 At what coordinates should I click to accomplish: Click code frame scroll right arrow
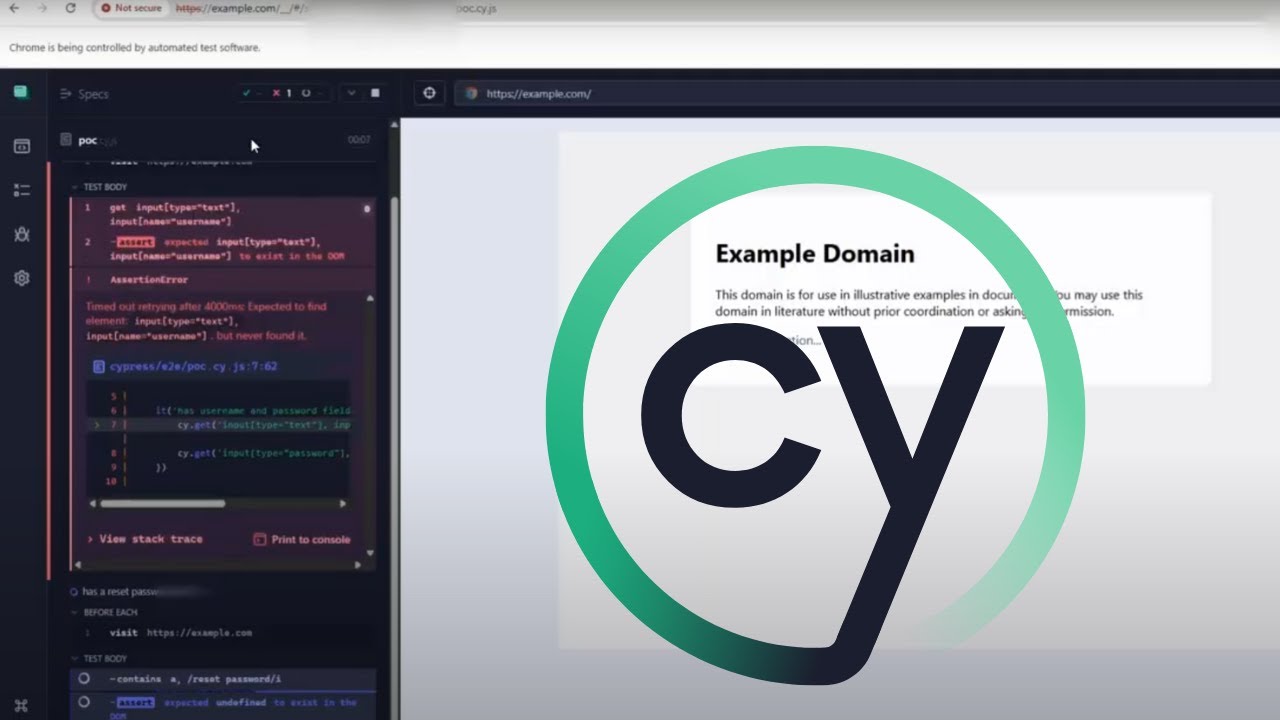pyautogui.click(x=343, y=504)
